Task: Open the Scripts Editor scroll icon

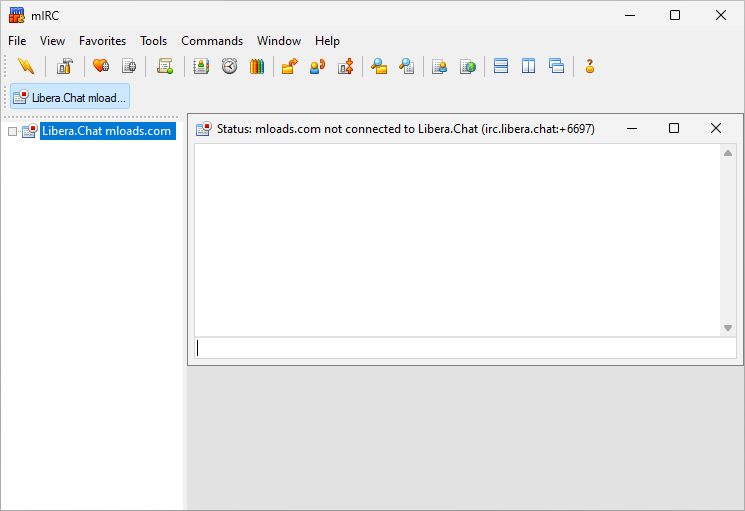Action: pyautogui.click(x=165, y=66)
